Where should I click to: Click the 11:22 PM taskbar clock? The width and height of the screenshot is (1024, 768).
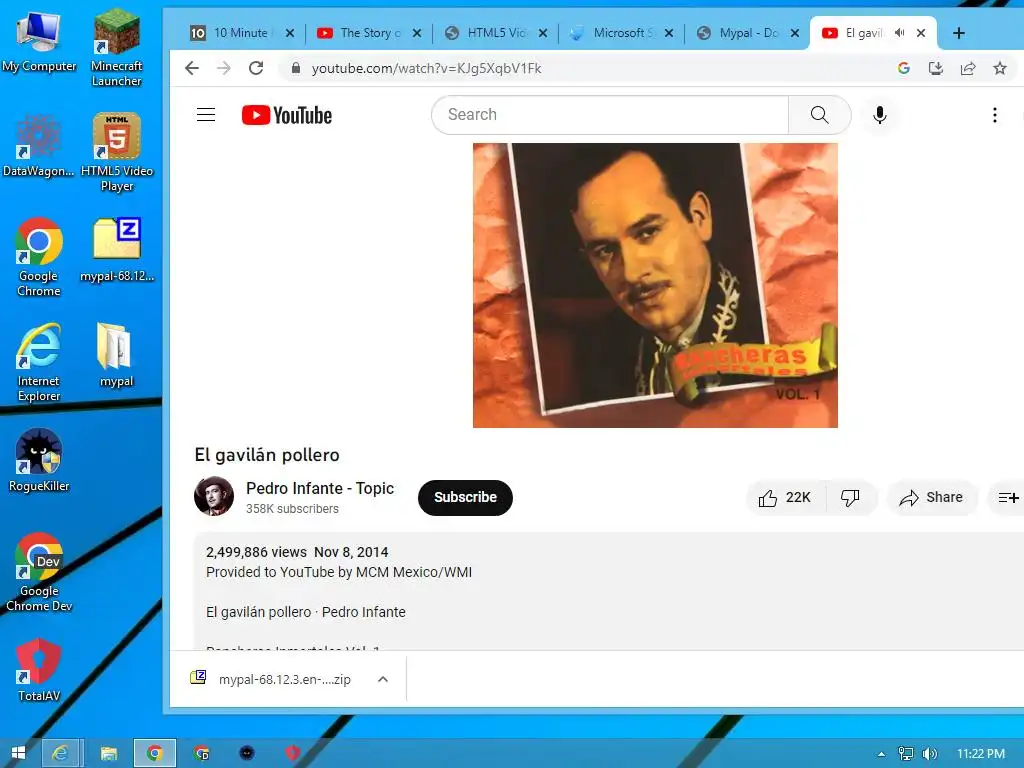coord(981,754)
